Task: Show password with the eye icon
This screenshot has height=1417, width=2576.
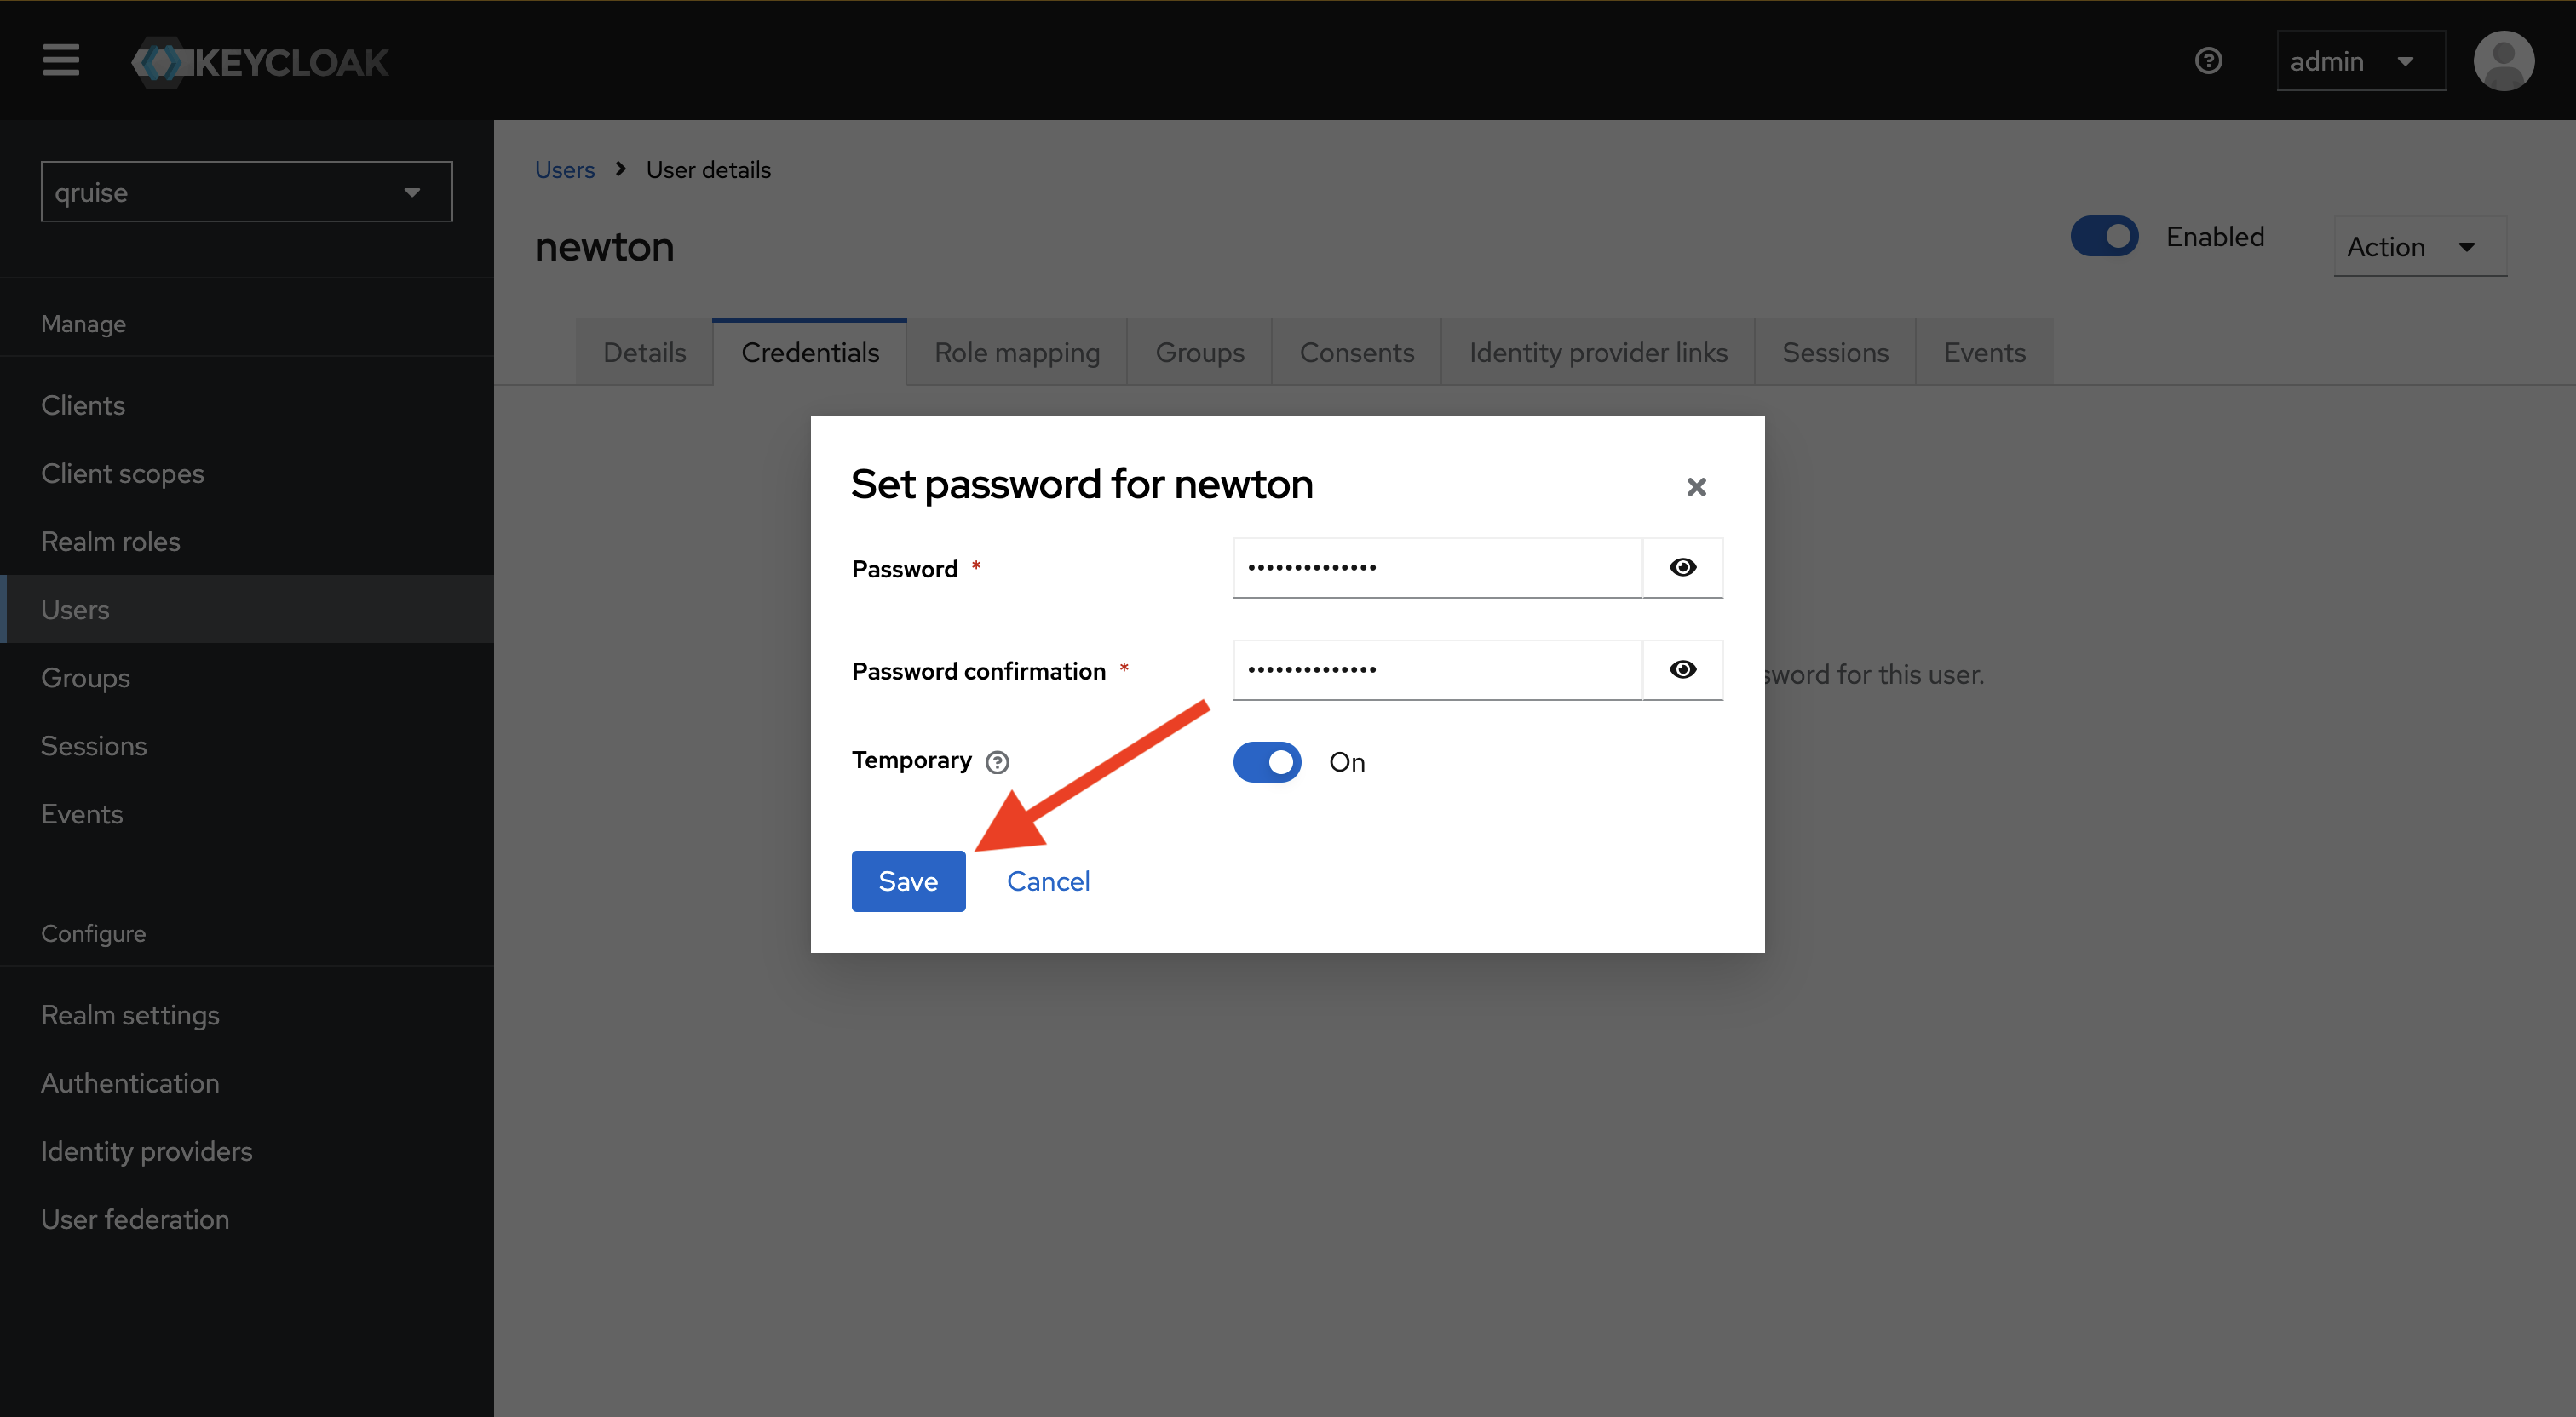Action: pyautogui.click(x=1682, y=567)
